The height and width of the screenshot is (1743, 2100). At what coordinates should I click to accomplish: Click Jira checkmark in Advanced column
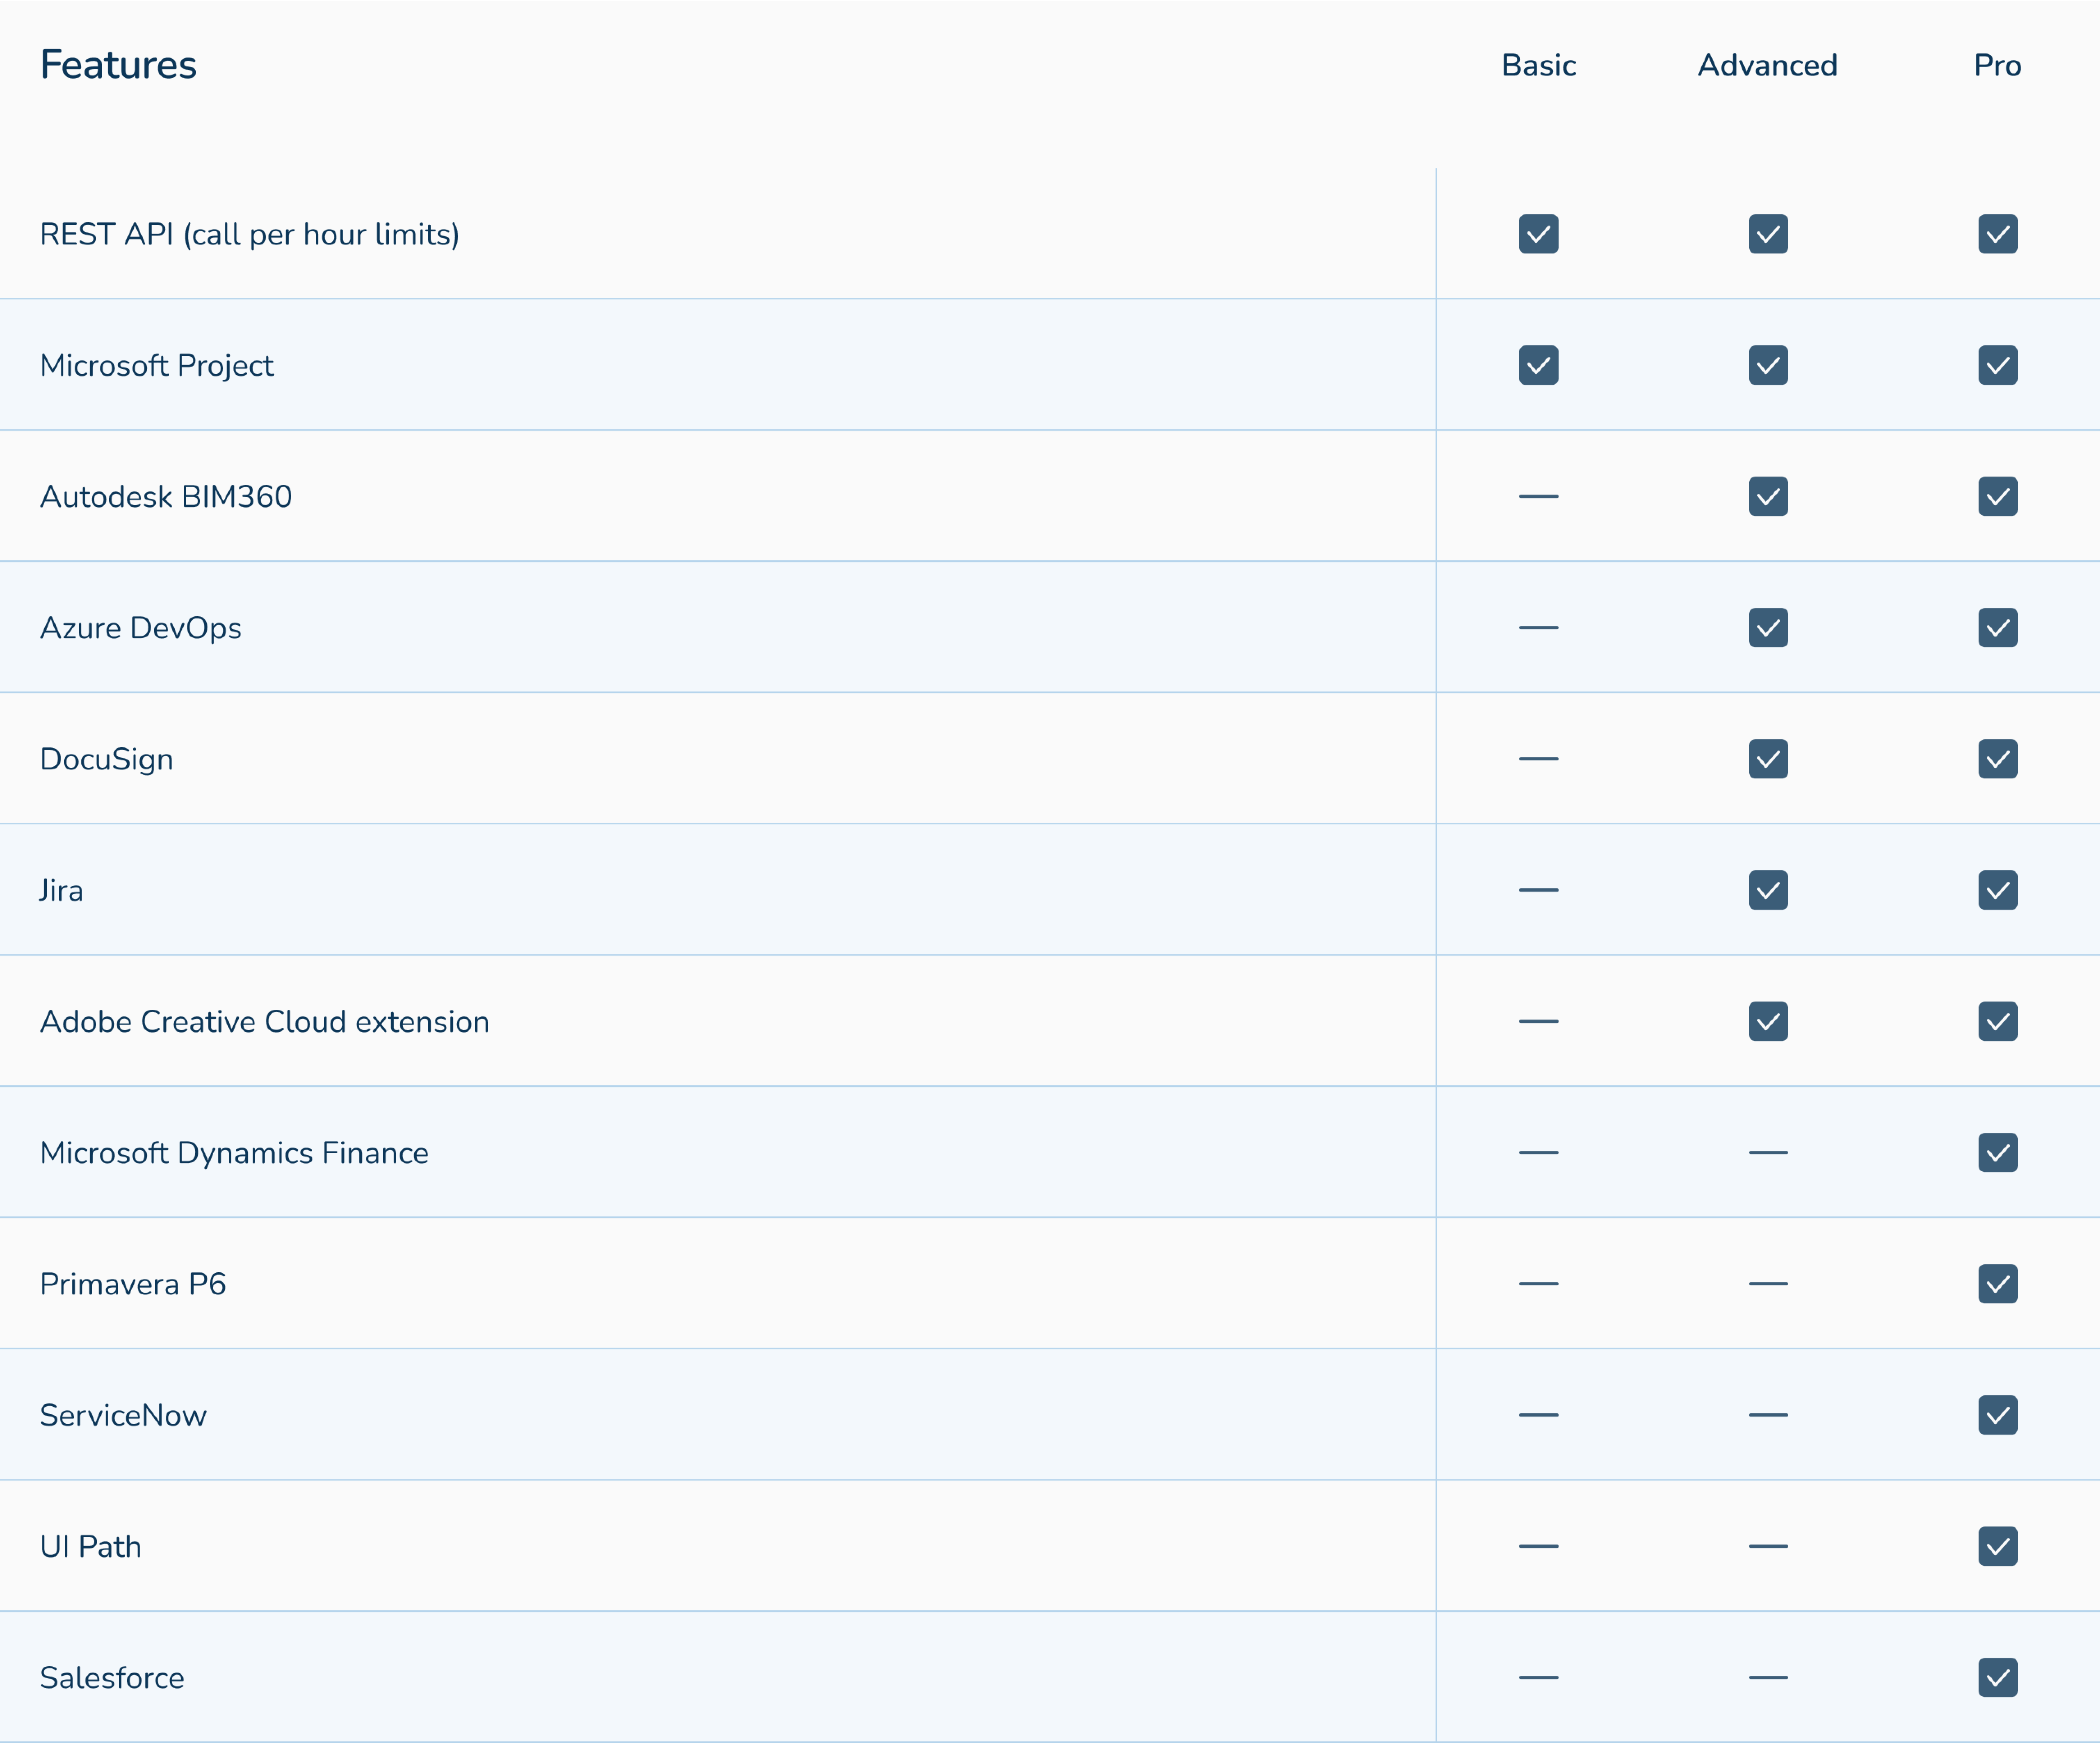[1768, 890]
